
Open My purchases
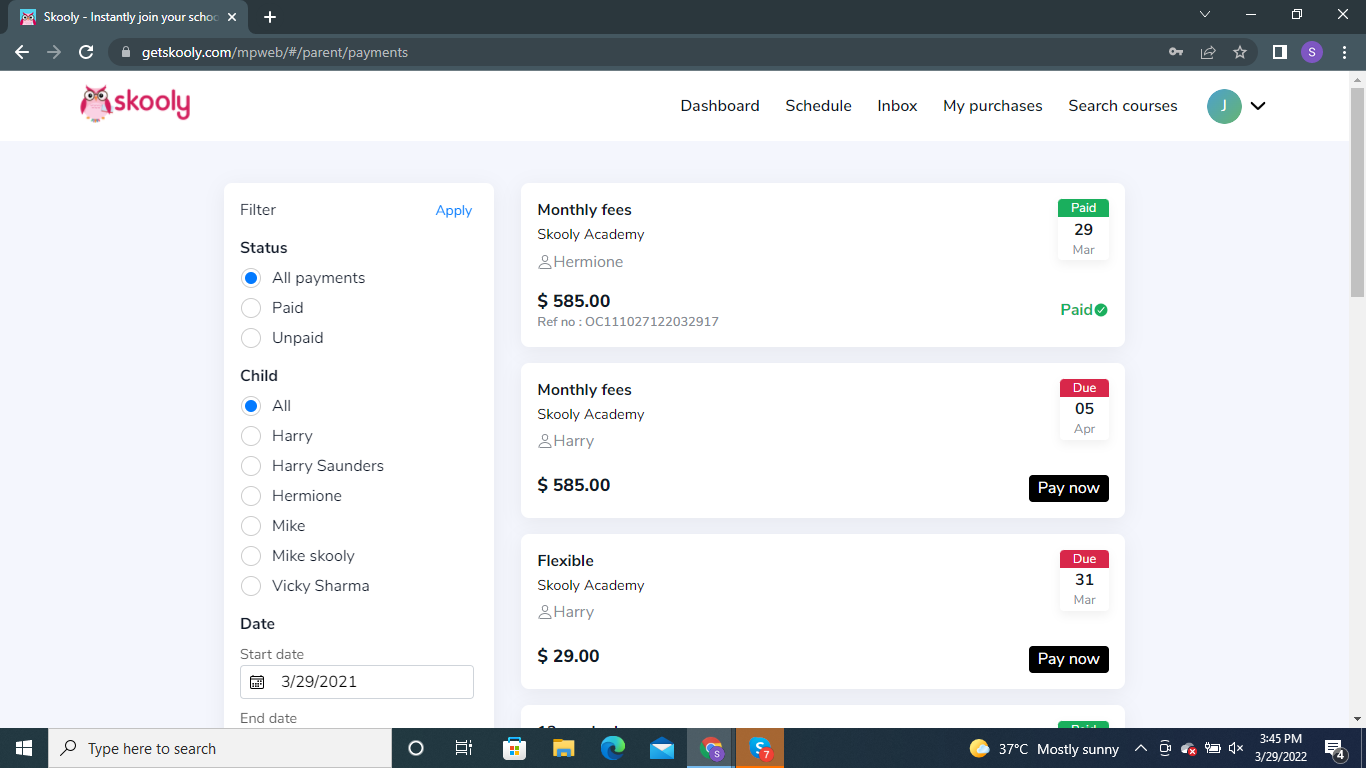point(993,106)
